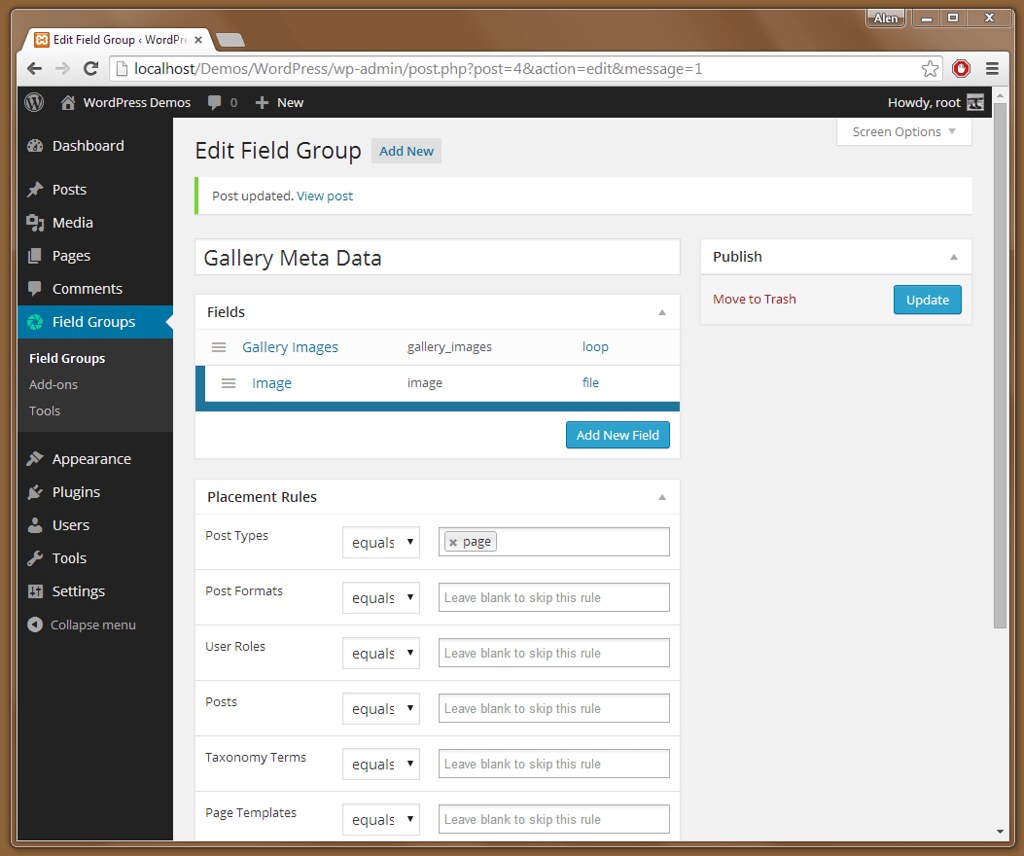Collapse the Fields panel
This screenshot has height=856, width=1024.
662,313
